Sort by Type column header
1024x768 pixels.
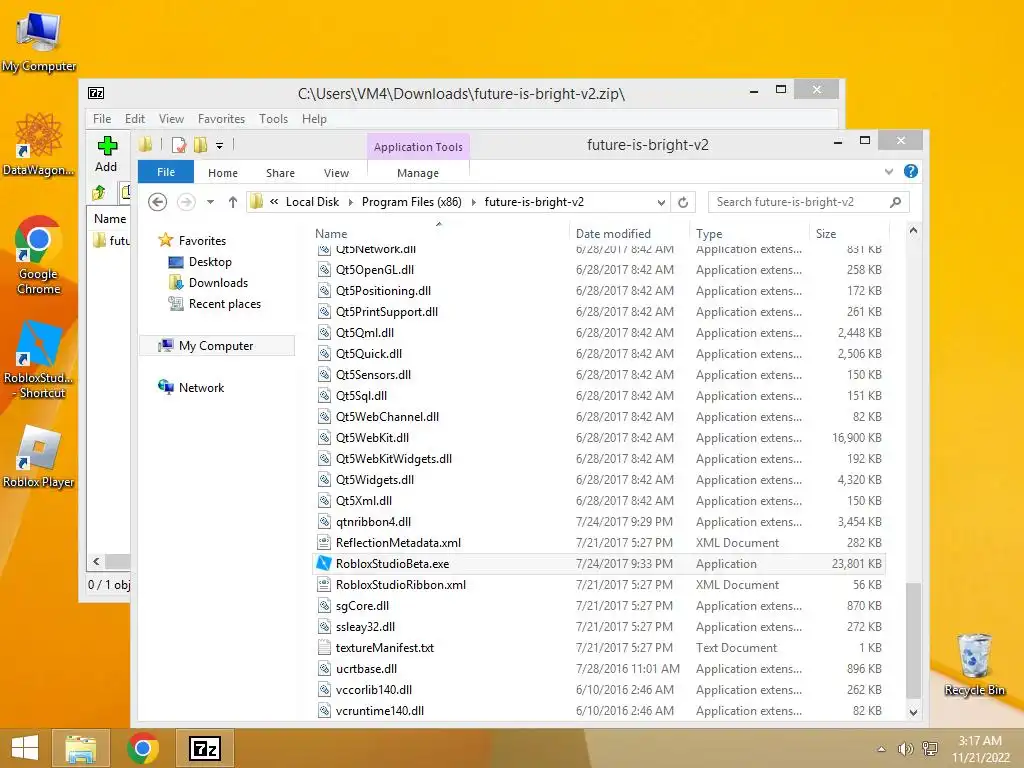point(709,234)
